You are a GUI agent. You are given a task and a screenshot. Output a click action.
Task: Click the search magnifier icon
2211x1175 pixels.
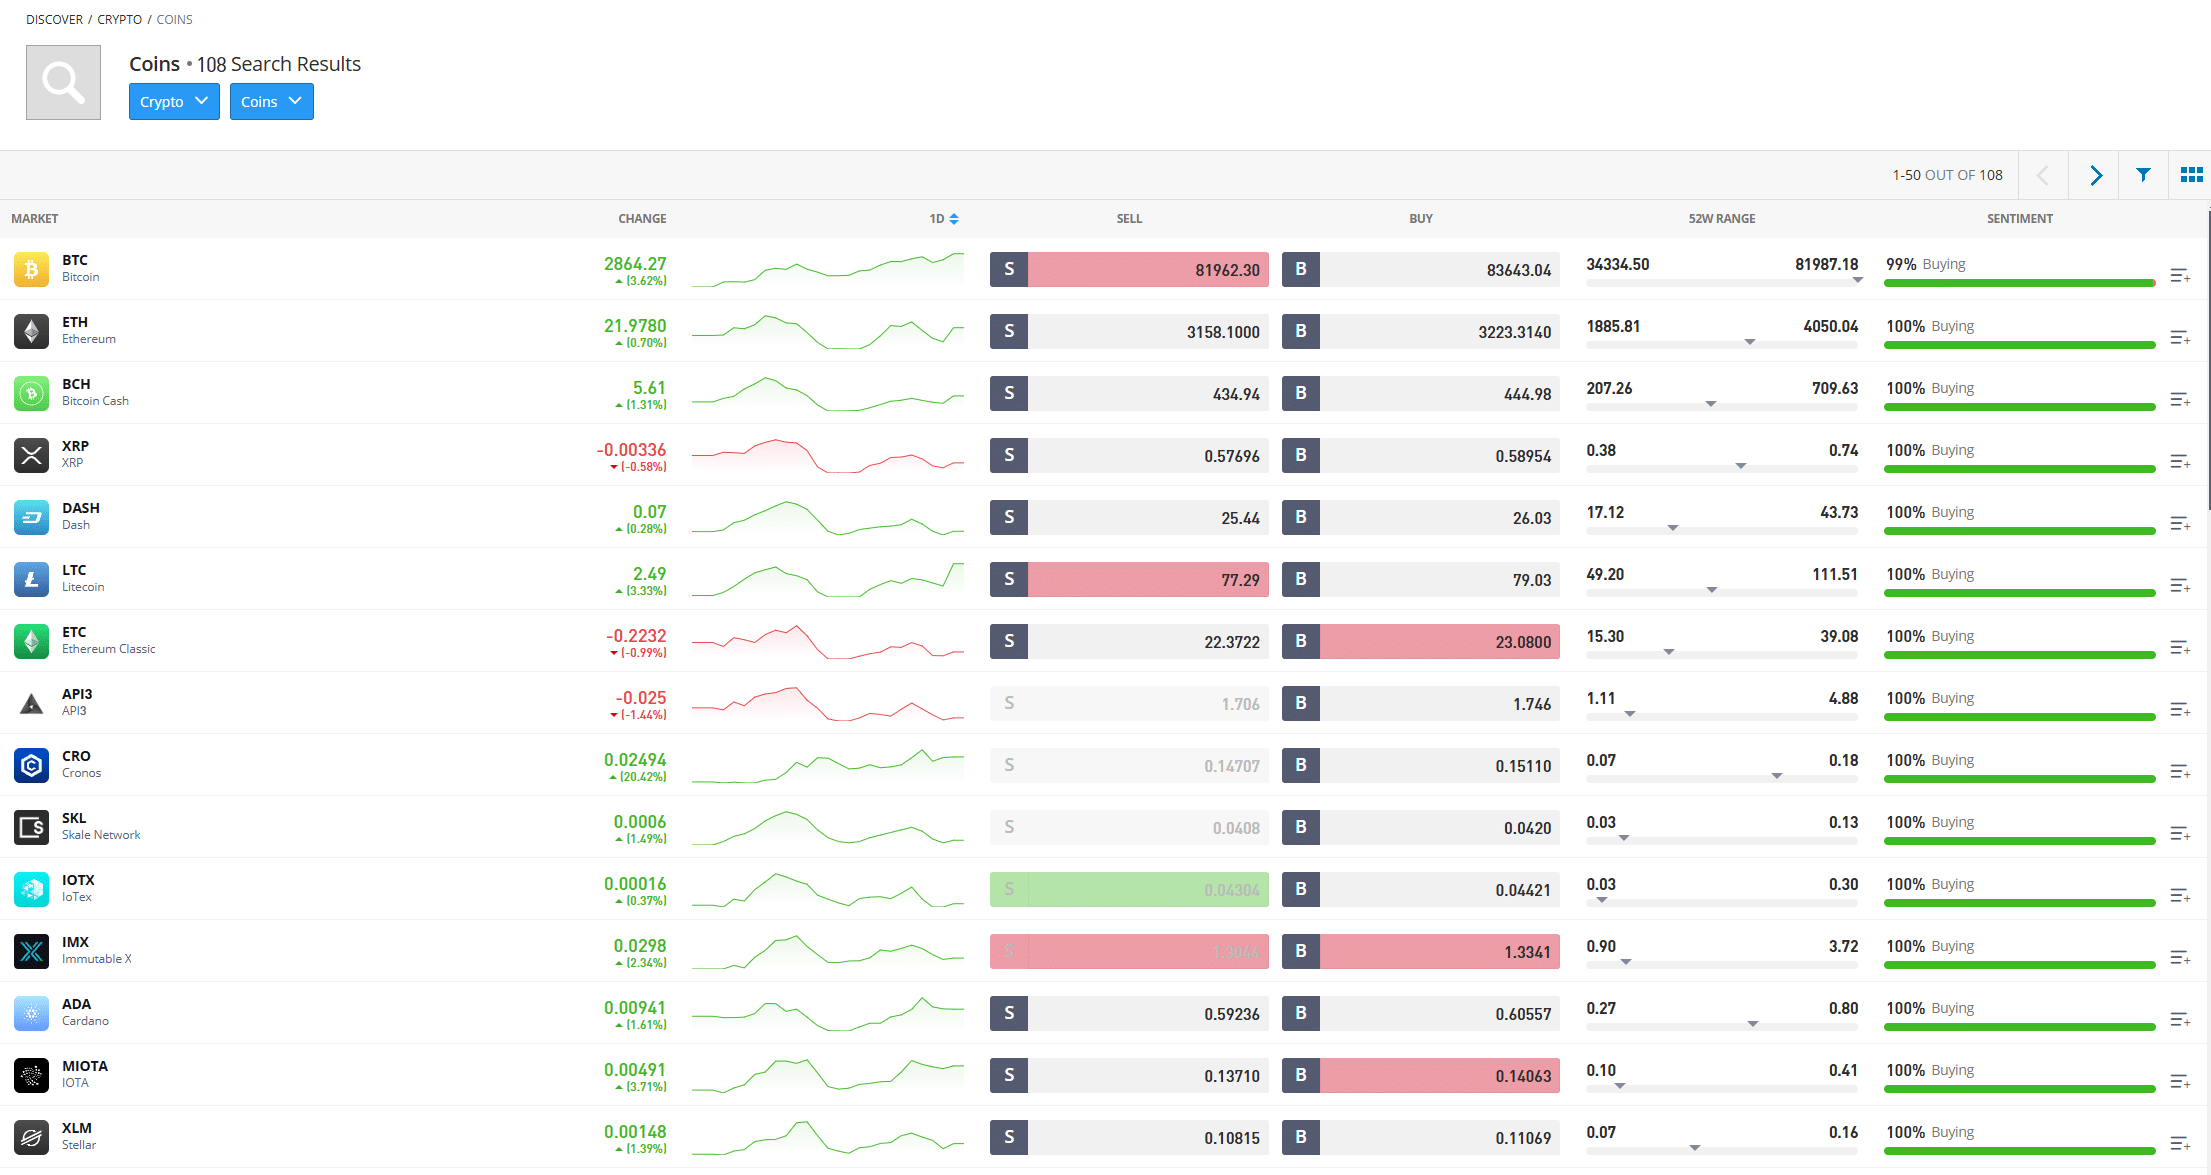[x=63, y=80]
